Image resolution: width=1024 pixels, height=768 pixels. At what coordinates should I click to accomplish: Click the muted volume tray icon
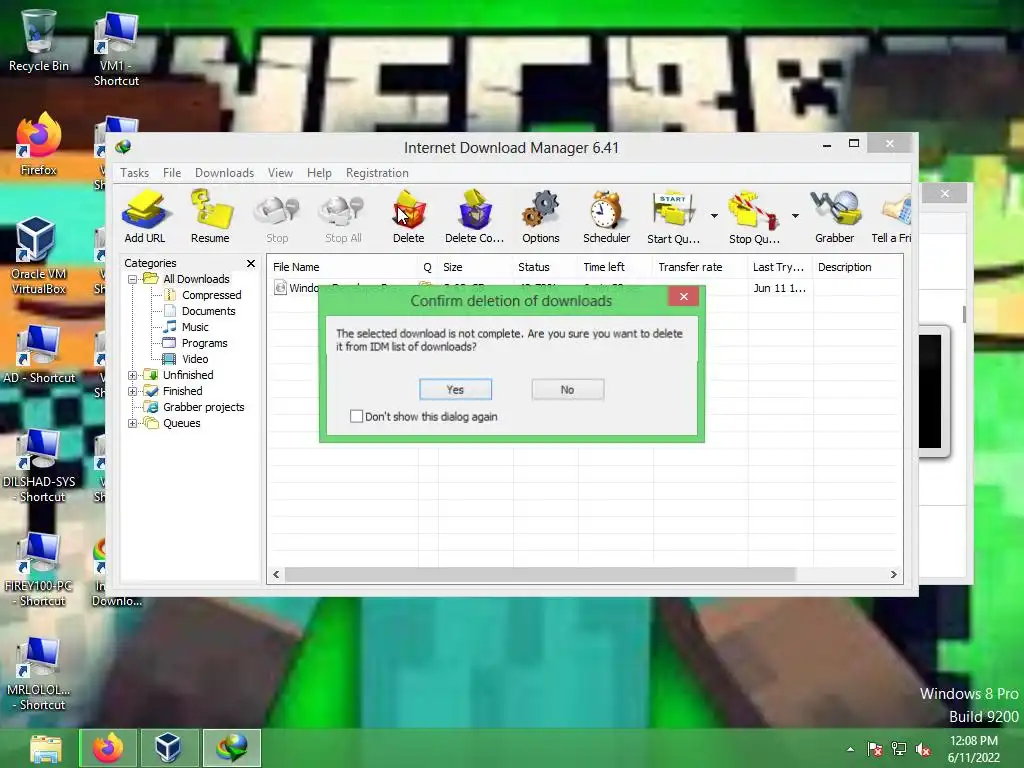(x=923, y=749)
